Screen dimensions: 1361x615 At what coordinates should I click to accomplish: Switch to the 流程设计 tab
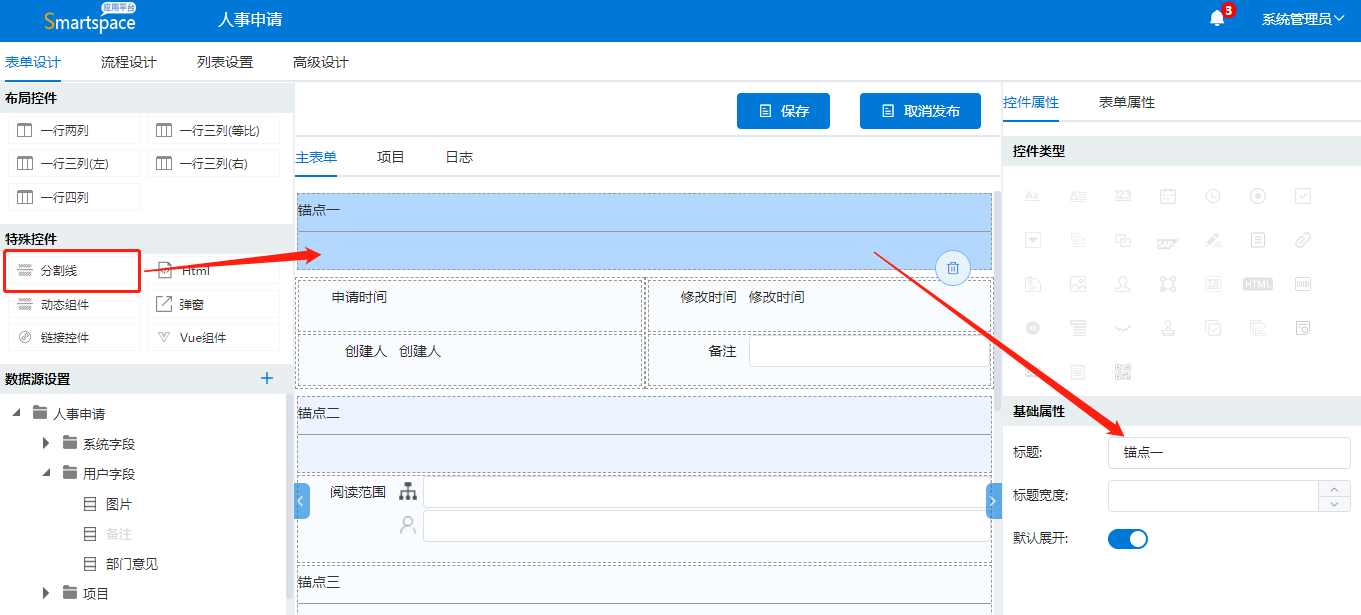(x=129, y=62)
